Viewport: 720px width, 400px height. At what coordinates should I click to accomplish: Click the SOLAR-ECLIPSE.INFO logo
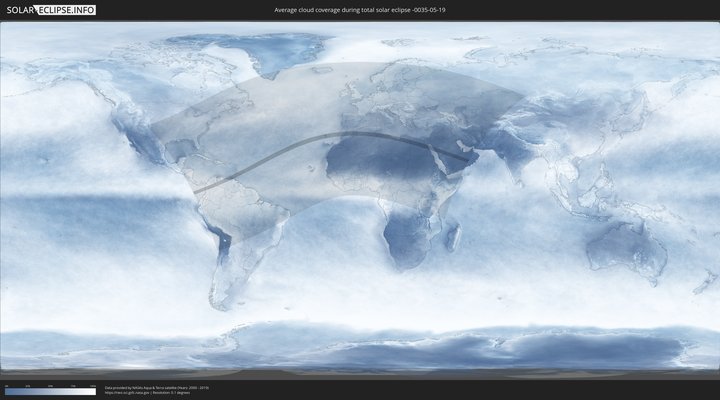click(51, 10)
